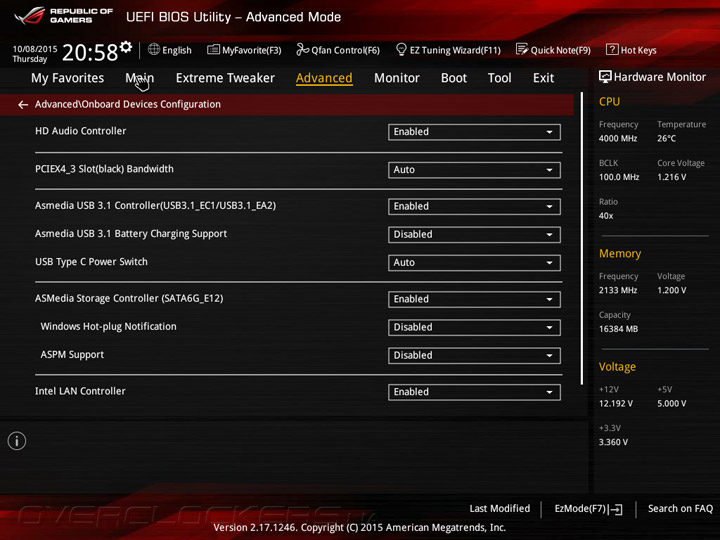The image size is (720, 540).
Task: Select Windows Hot-plug Notification label
Action: [x=108, y=326]
